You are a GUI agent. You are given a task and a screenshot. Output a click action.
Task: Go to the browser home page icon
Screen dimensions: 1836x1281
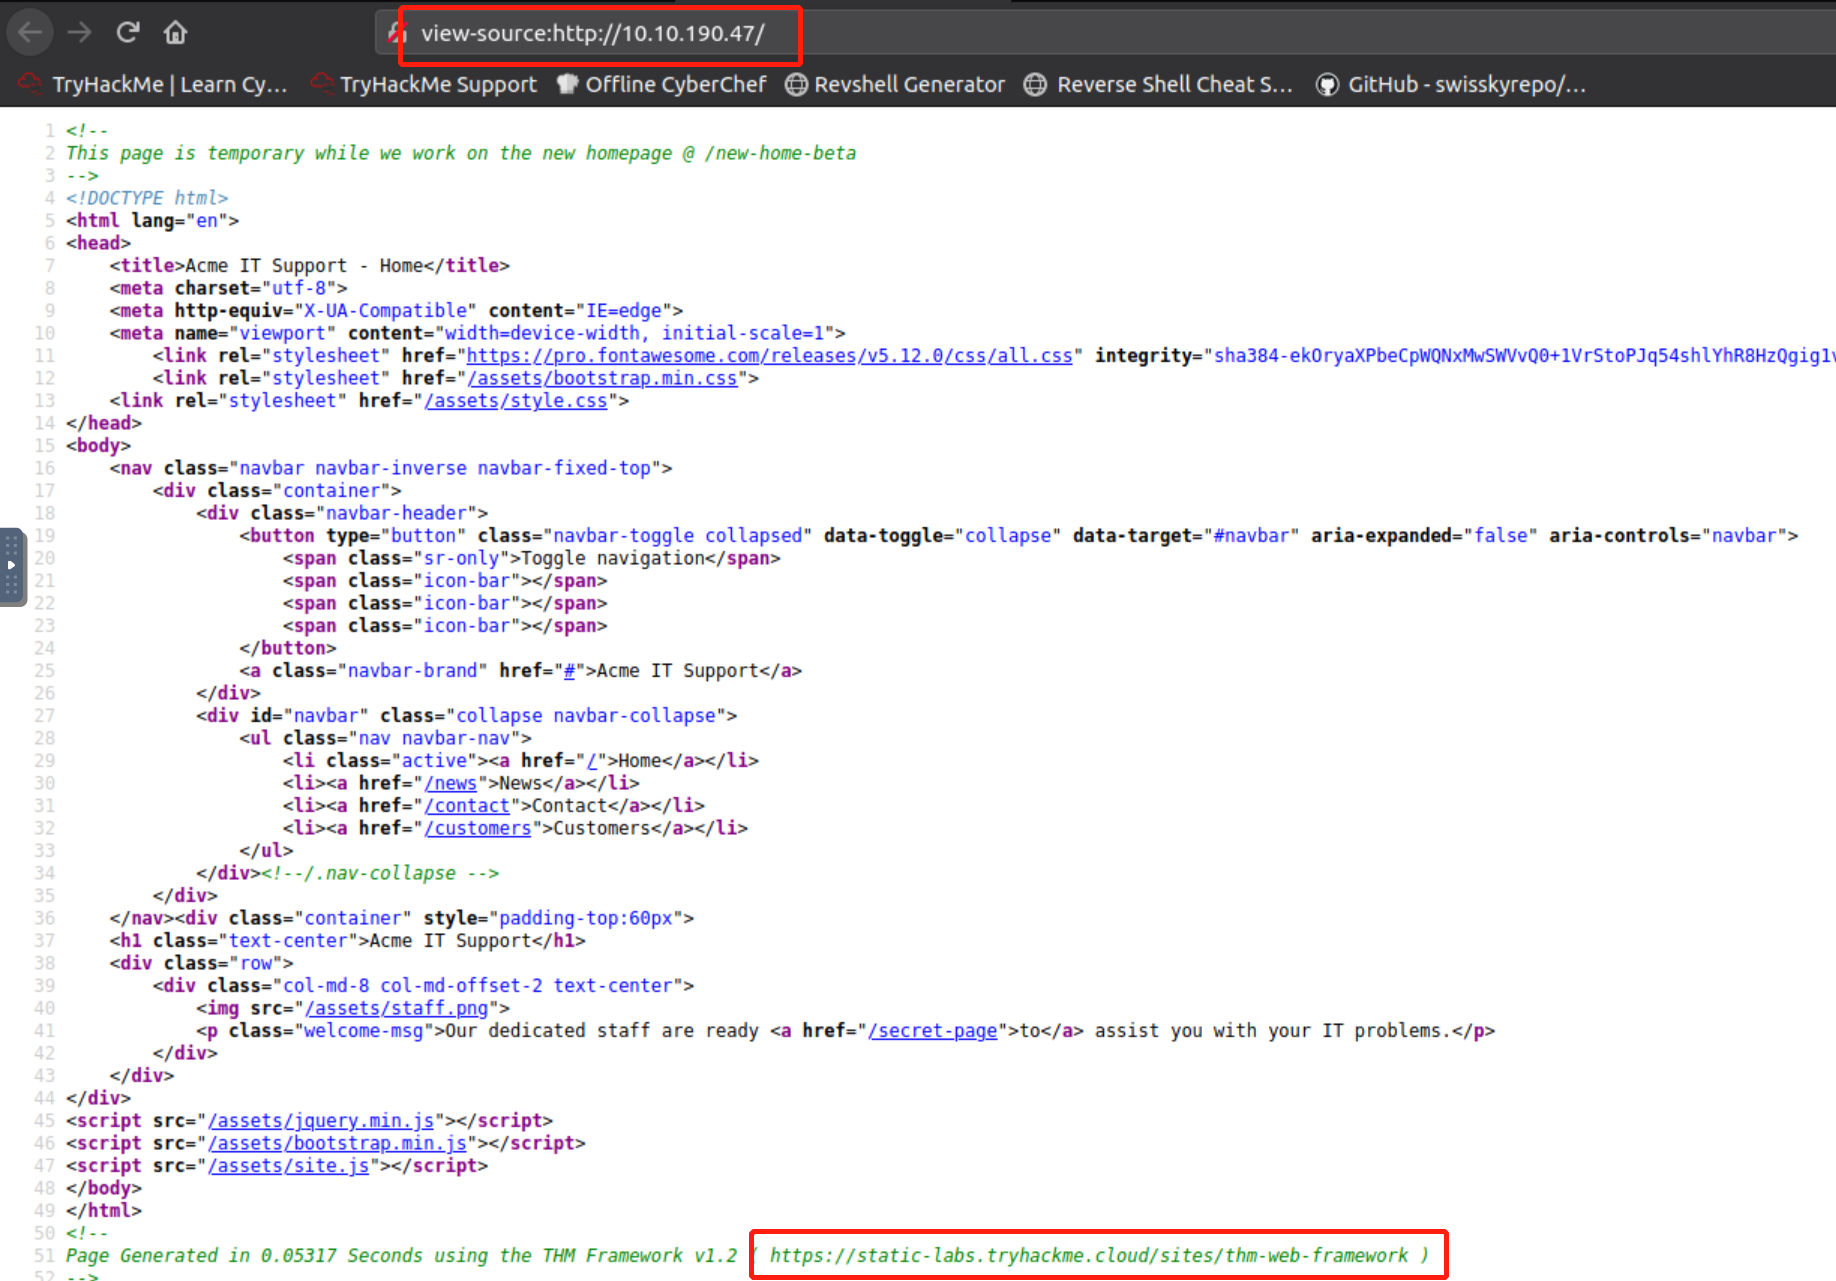(175, 33)
